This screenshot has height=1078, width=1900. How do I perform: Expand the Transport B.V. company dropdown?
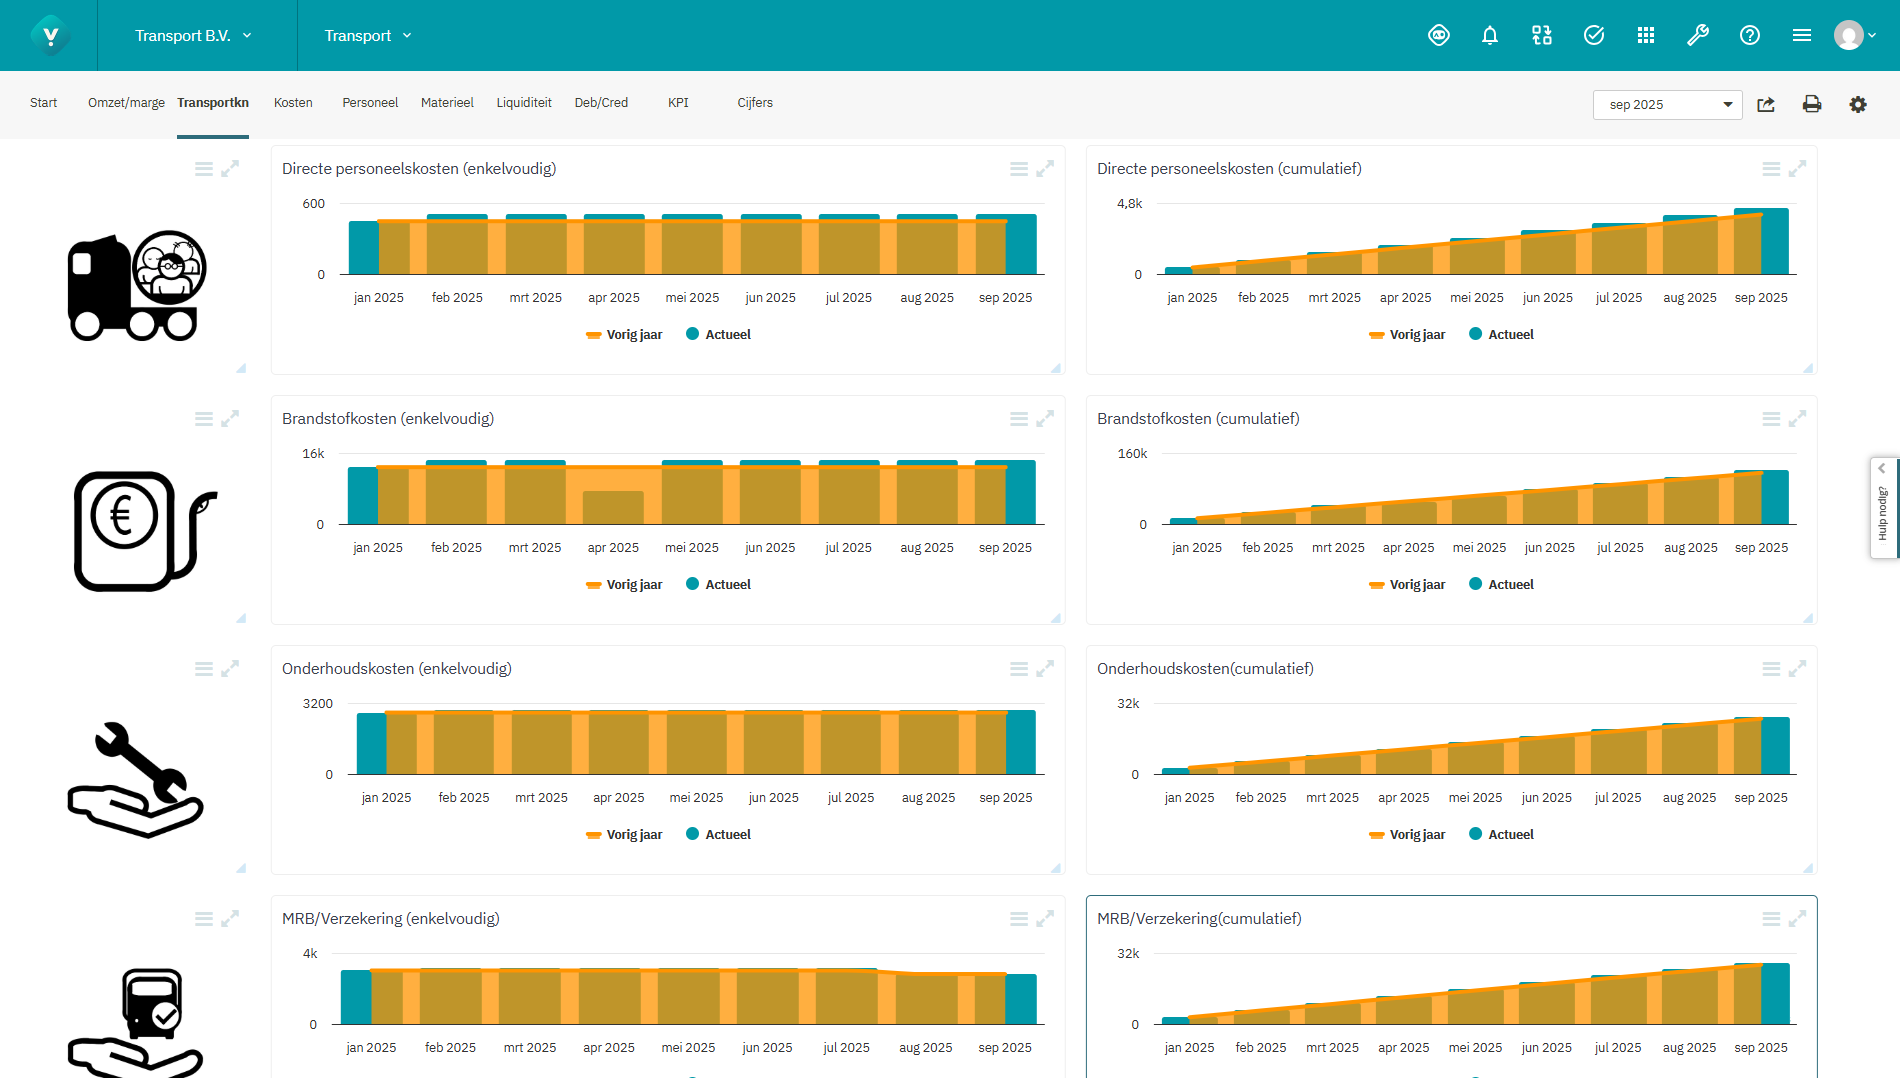pyautogui.click(x=193, y=36)
